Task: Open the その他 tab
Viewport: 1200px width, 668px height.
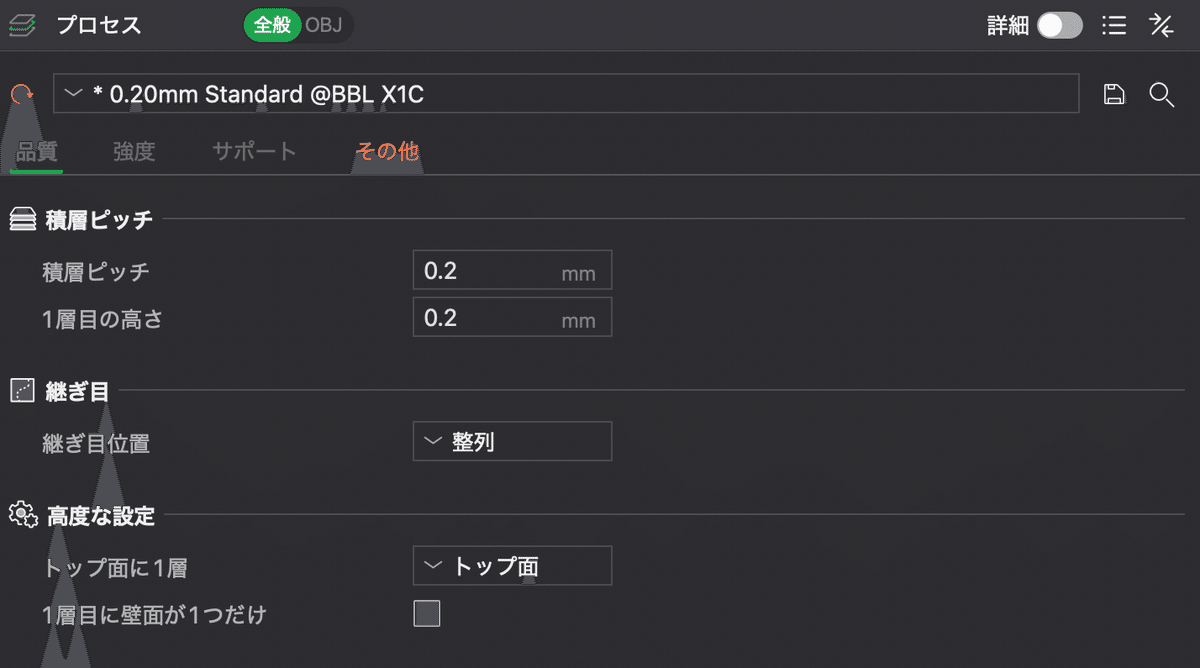Action: click(386, 151)
